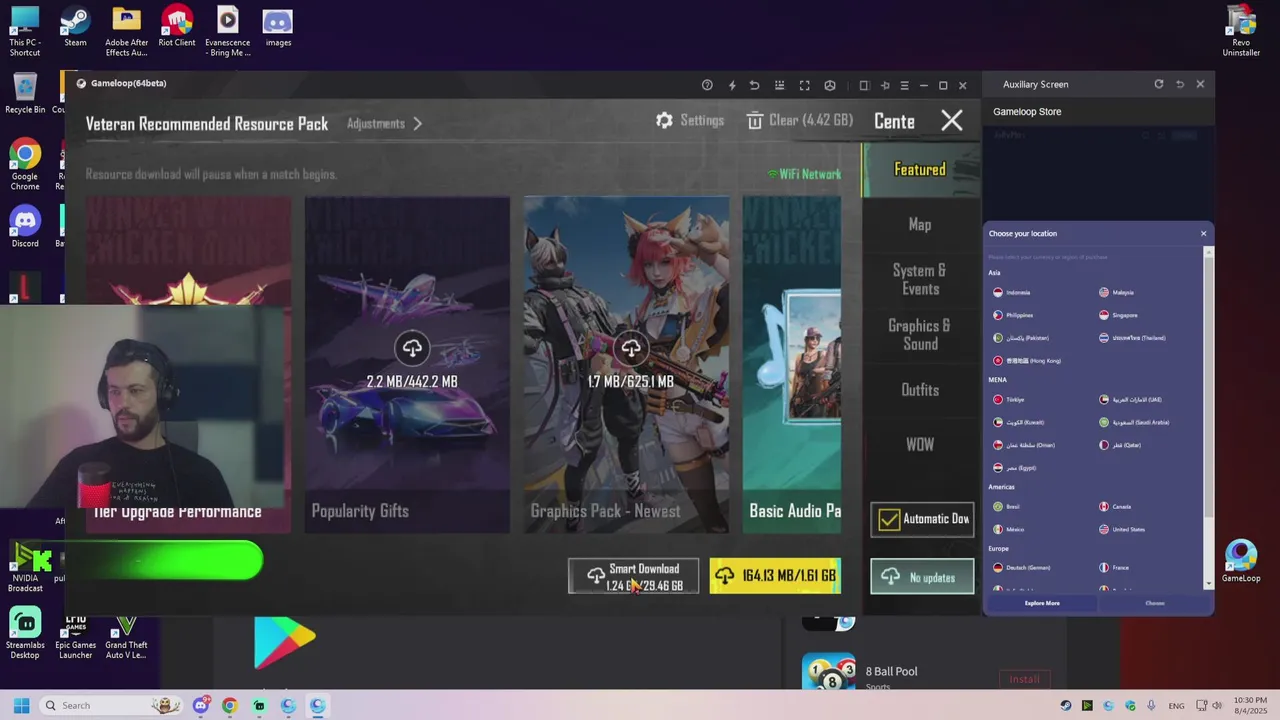The image size is (1280, 720).
Task: Select Indonesia as location
Action: click(1011, 292)
